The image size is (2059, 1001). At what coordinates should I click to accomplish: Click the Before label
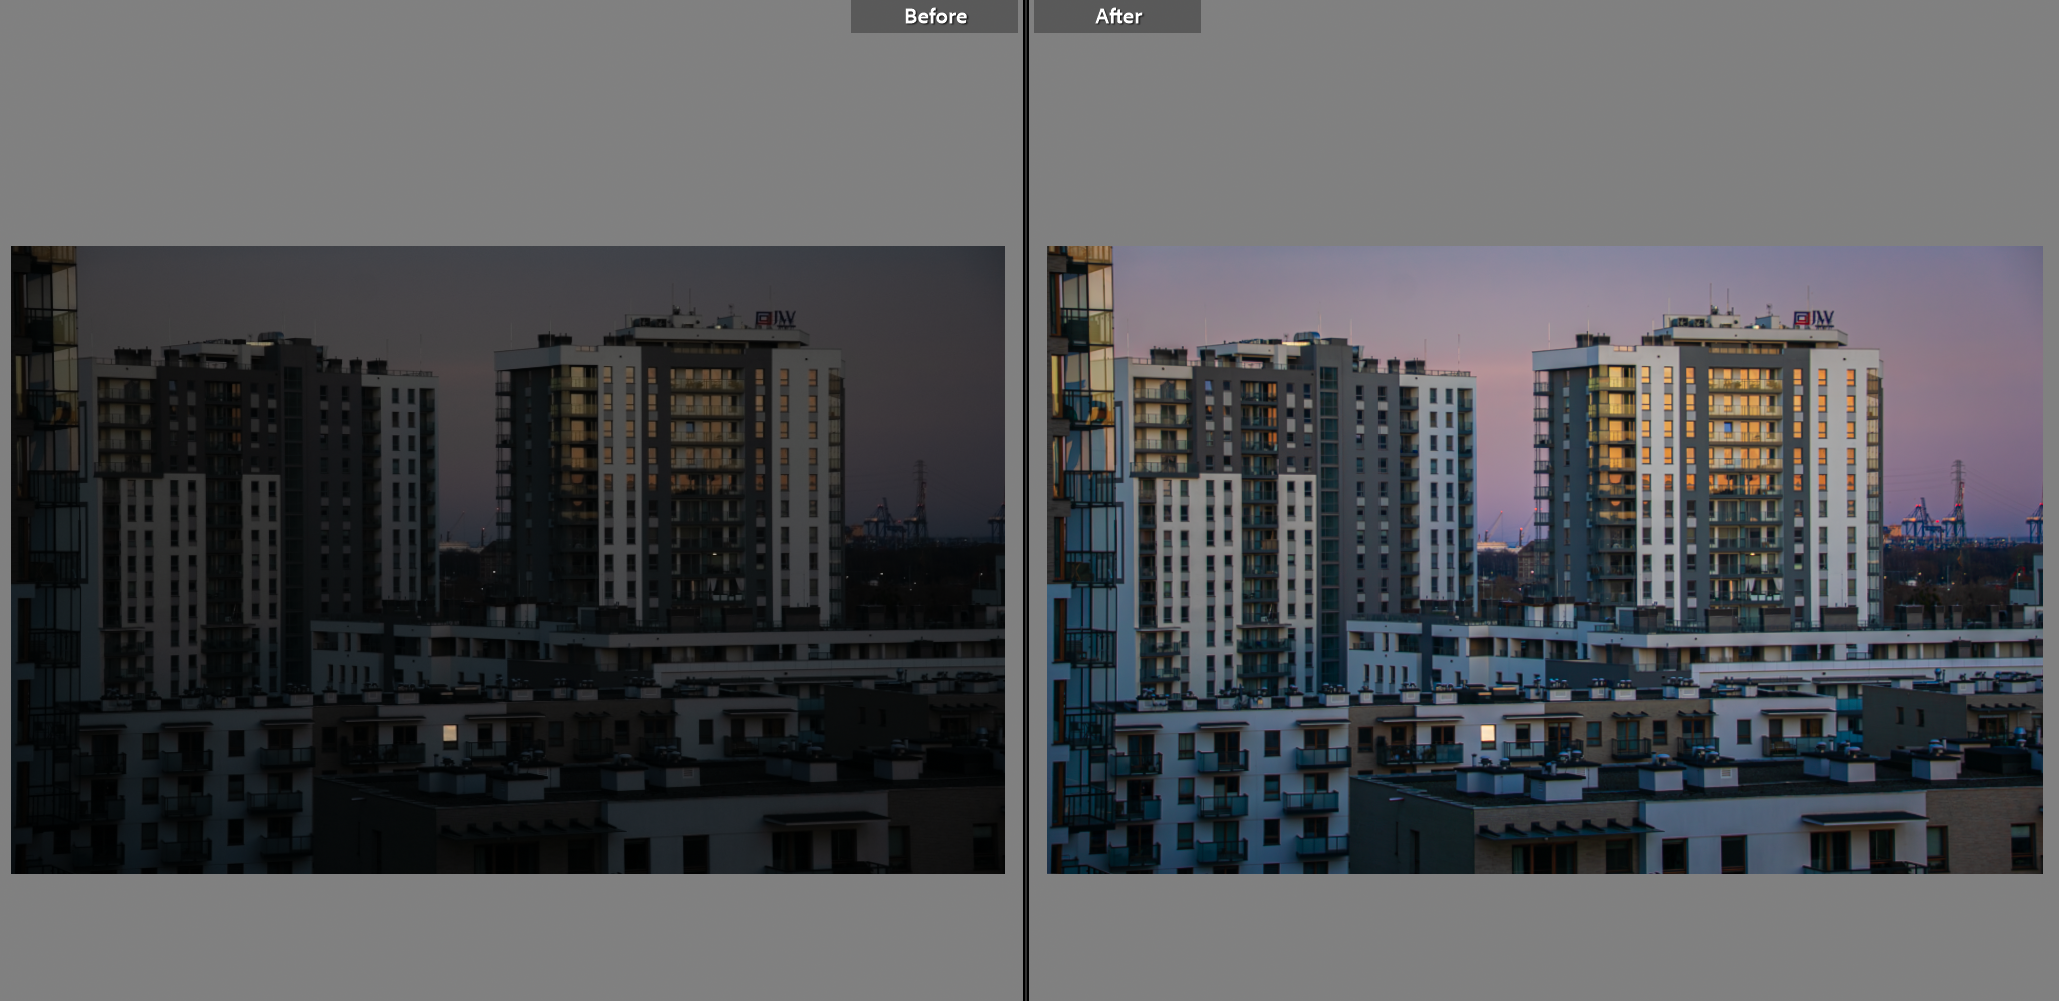click(934, 16)
